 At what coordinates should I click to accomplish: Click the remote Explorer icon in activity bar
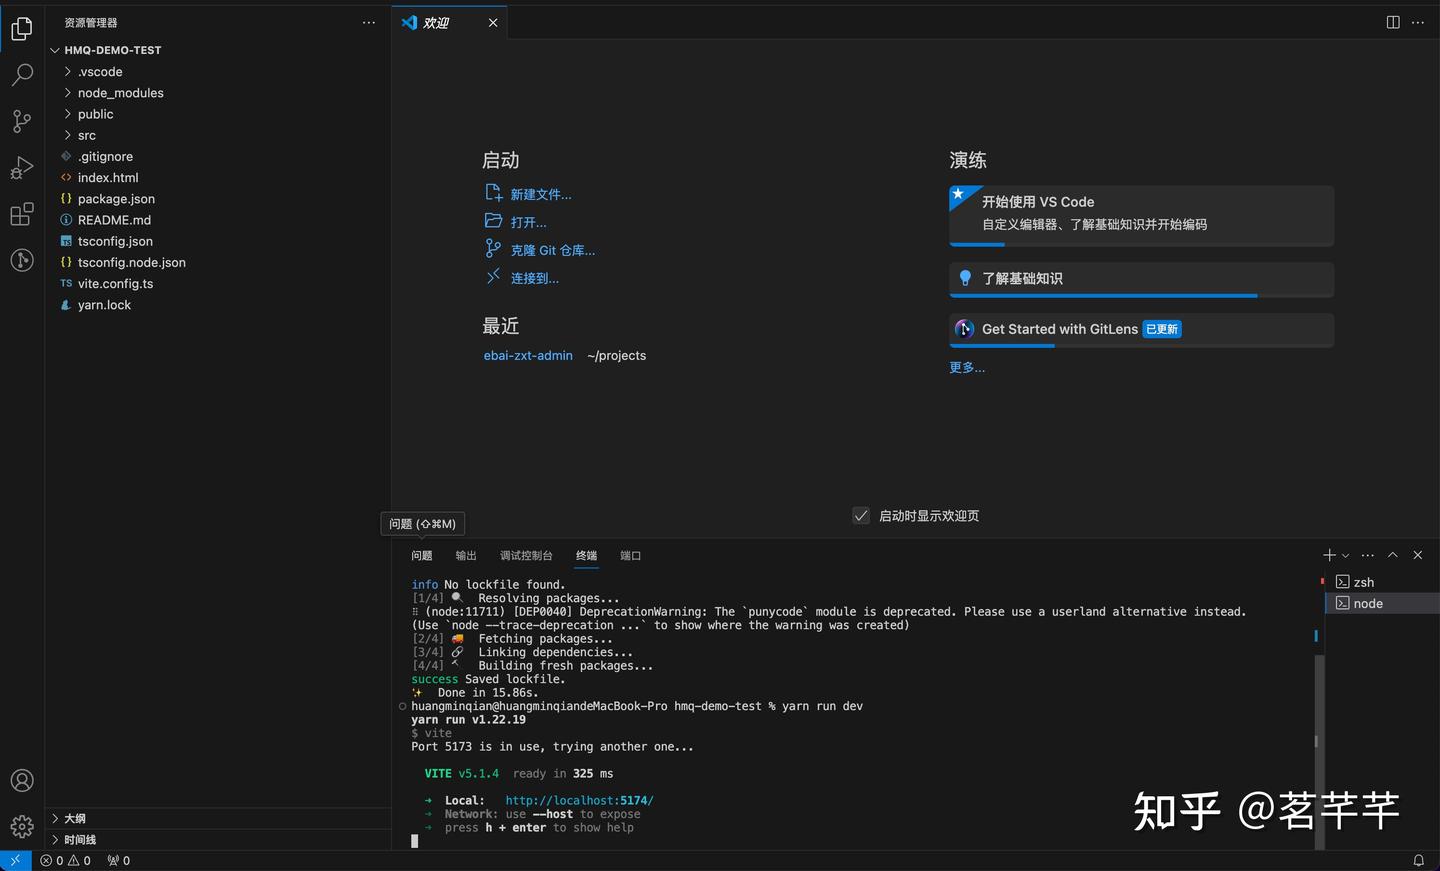[x=22, y=260]
